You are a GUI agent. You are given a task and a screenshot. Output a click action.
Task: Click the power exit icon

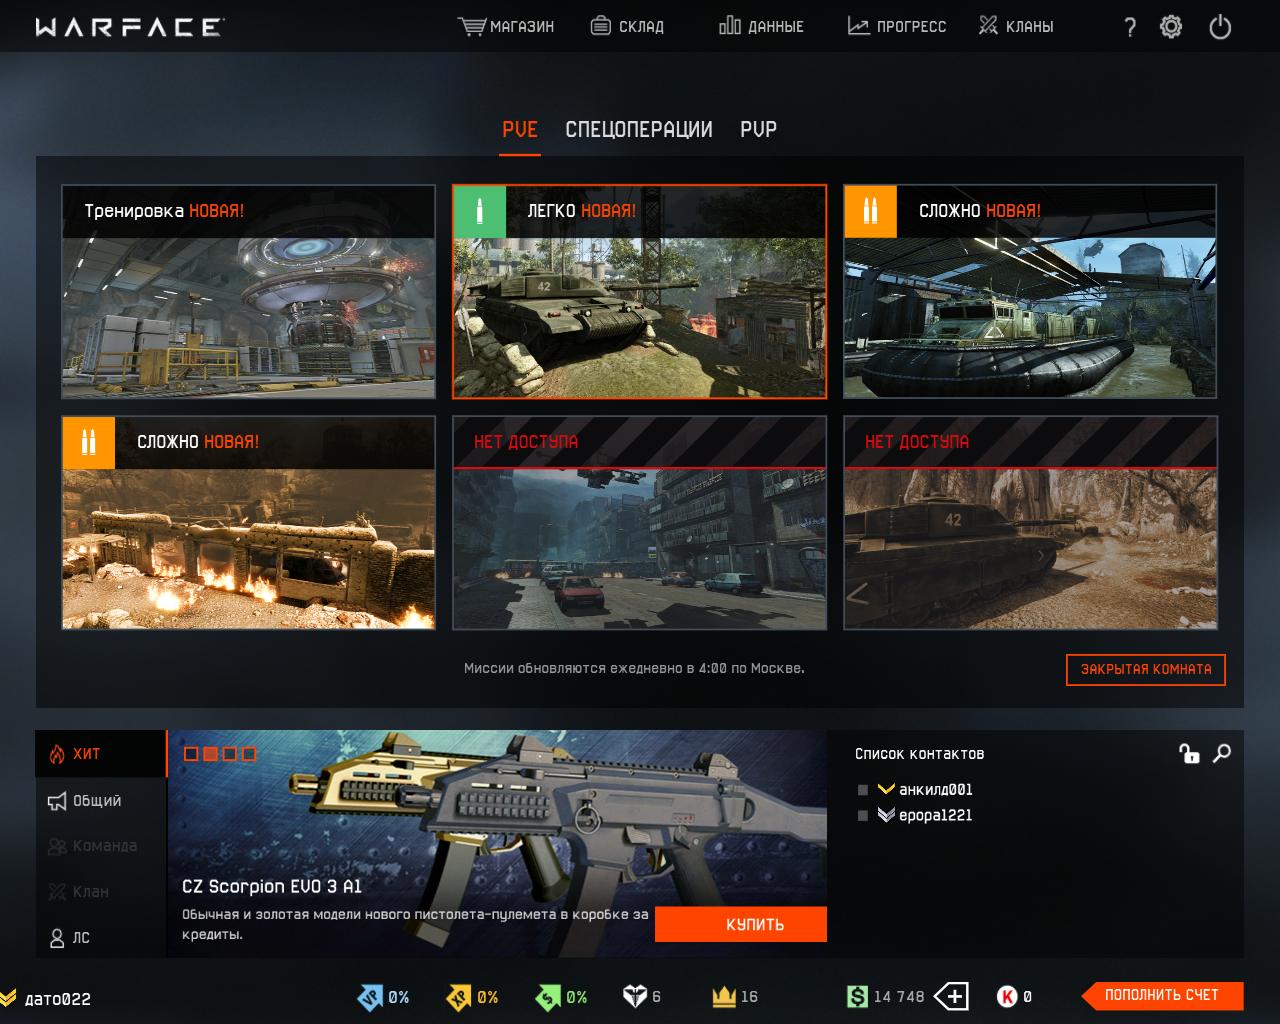click(x=1220, y=27)
